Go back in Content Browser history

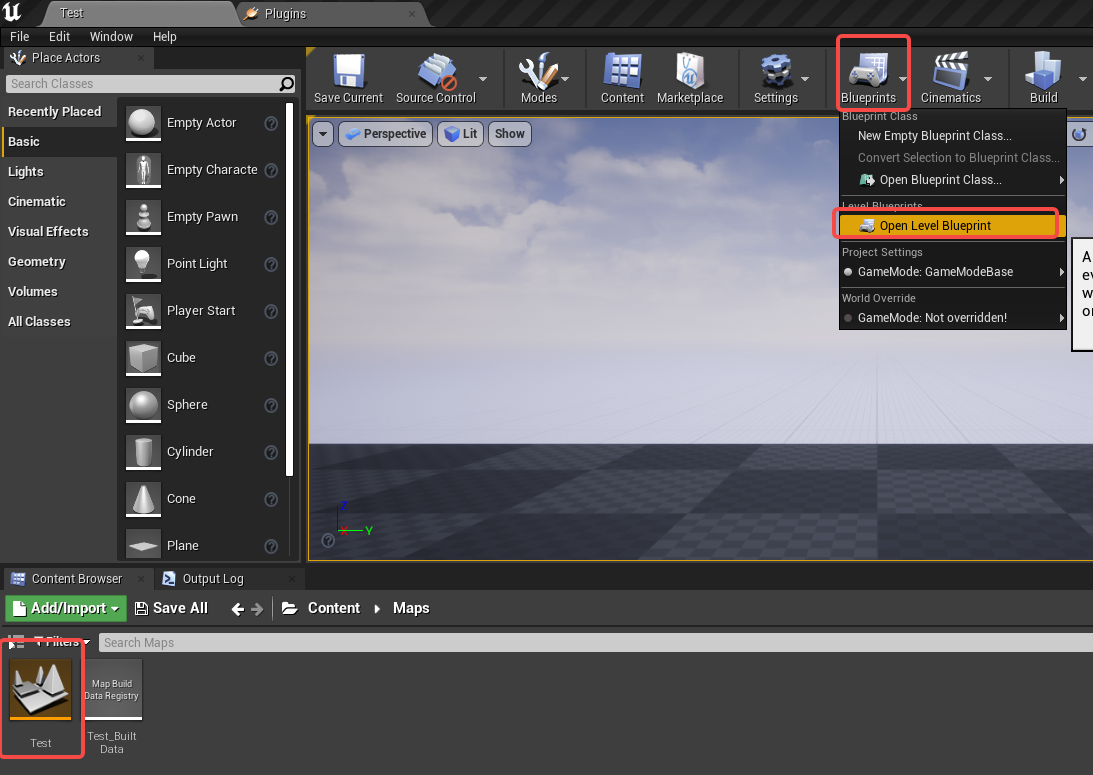tap(237, 609)
